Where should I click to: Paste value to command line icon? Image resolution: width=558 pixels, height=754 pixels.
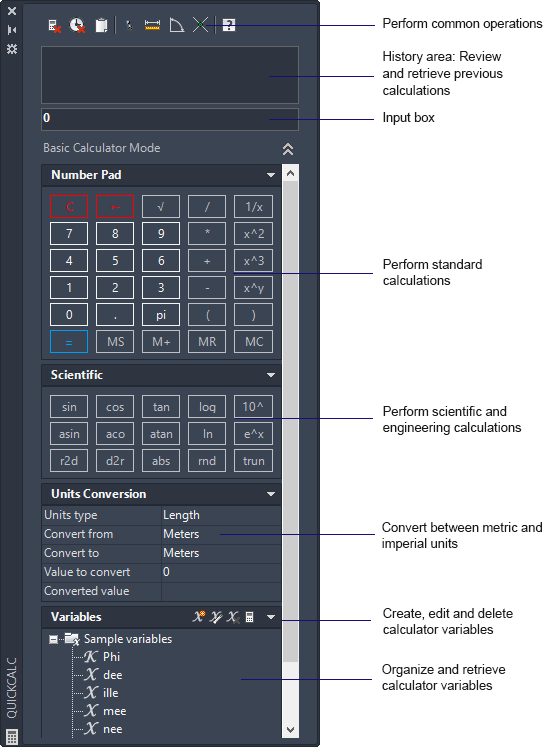[x=101, y=25]
